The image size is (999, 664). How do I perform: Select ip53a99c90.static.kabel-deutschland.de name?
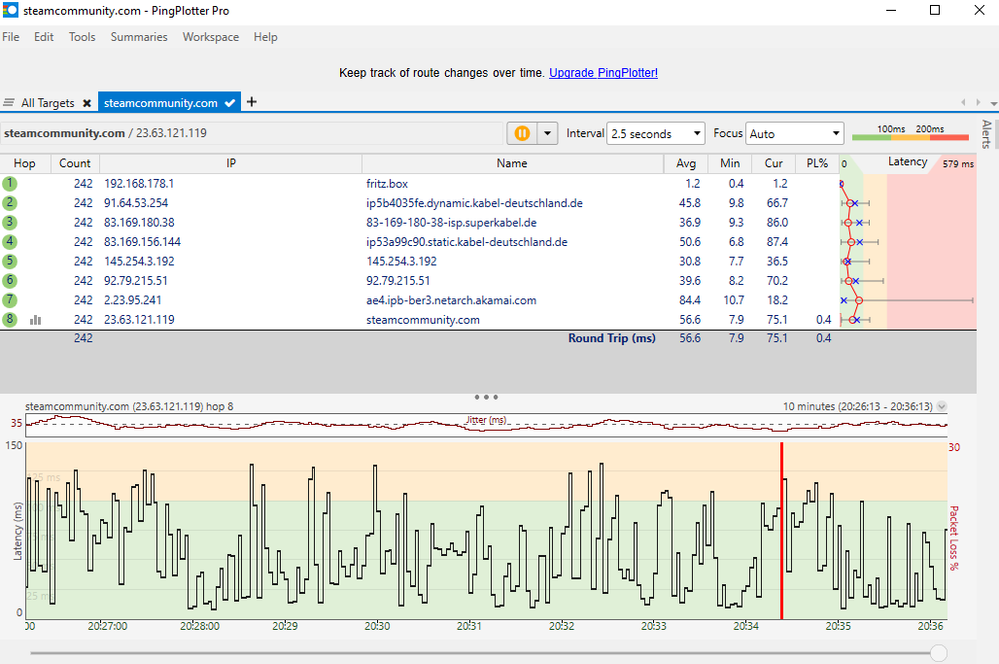tap(467, 242)
